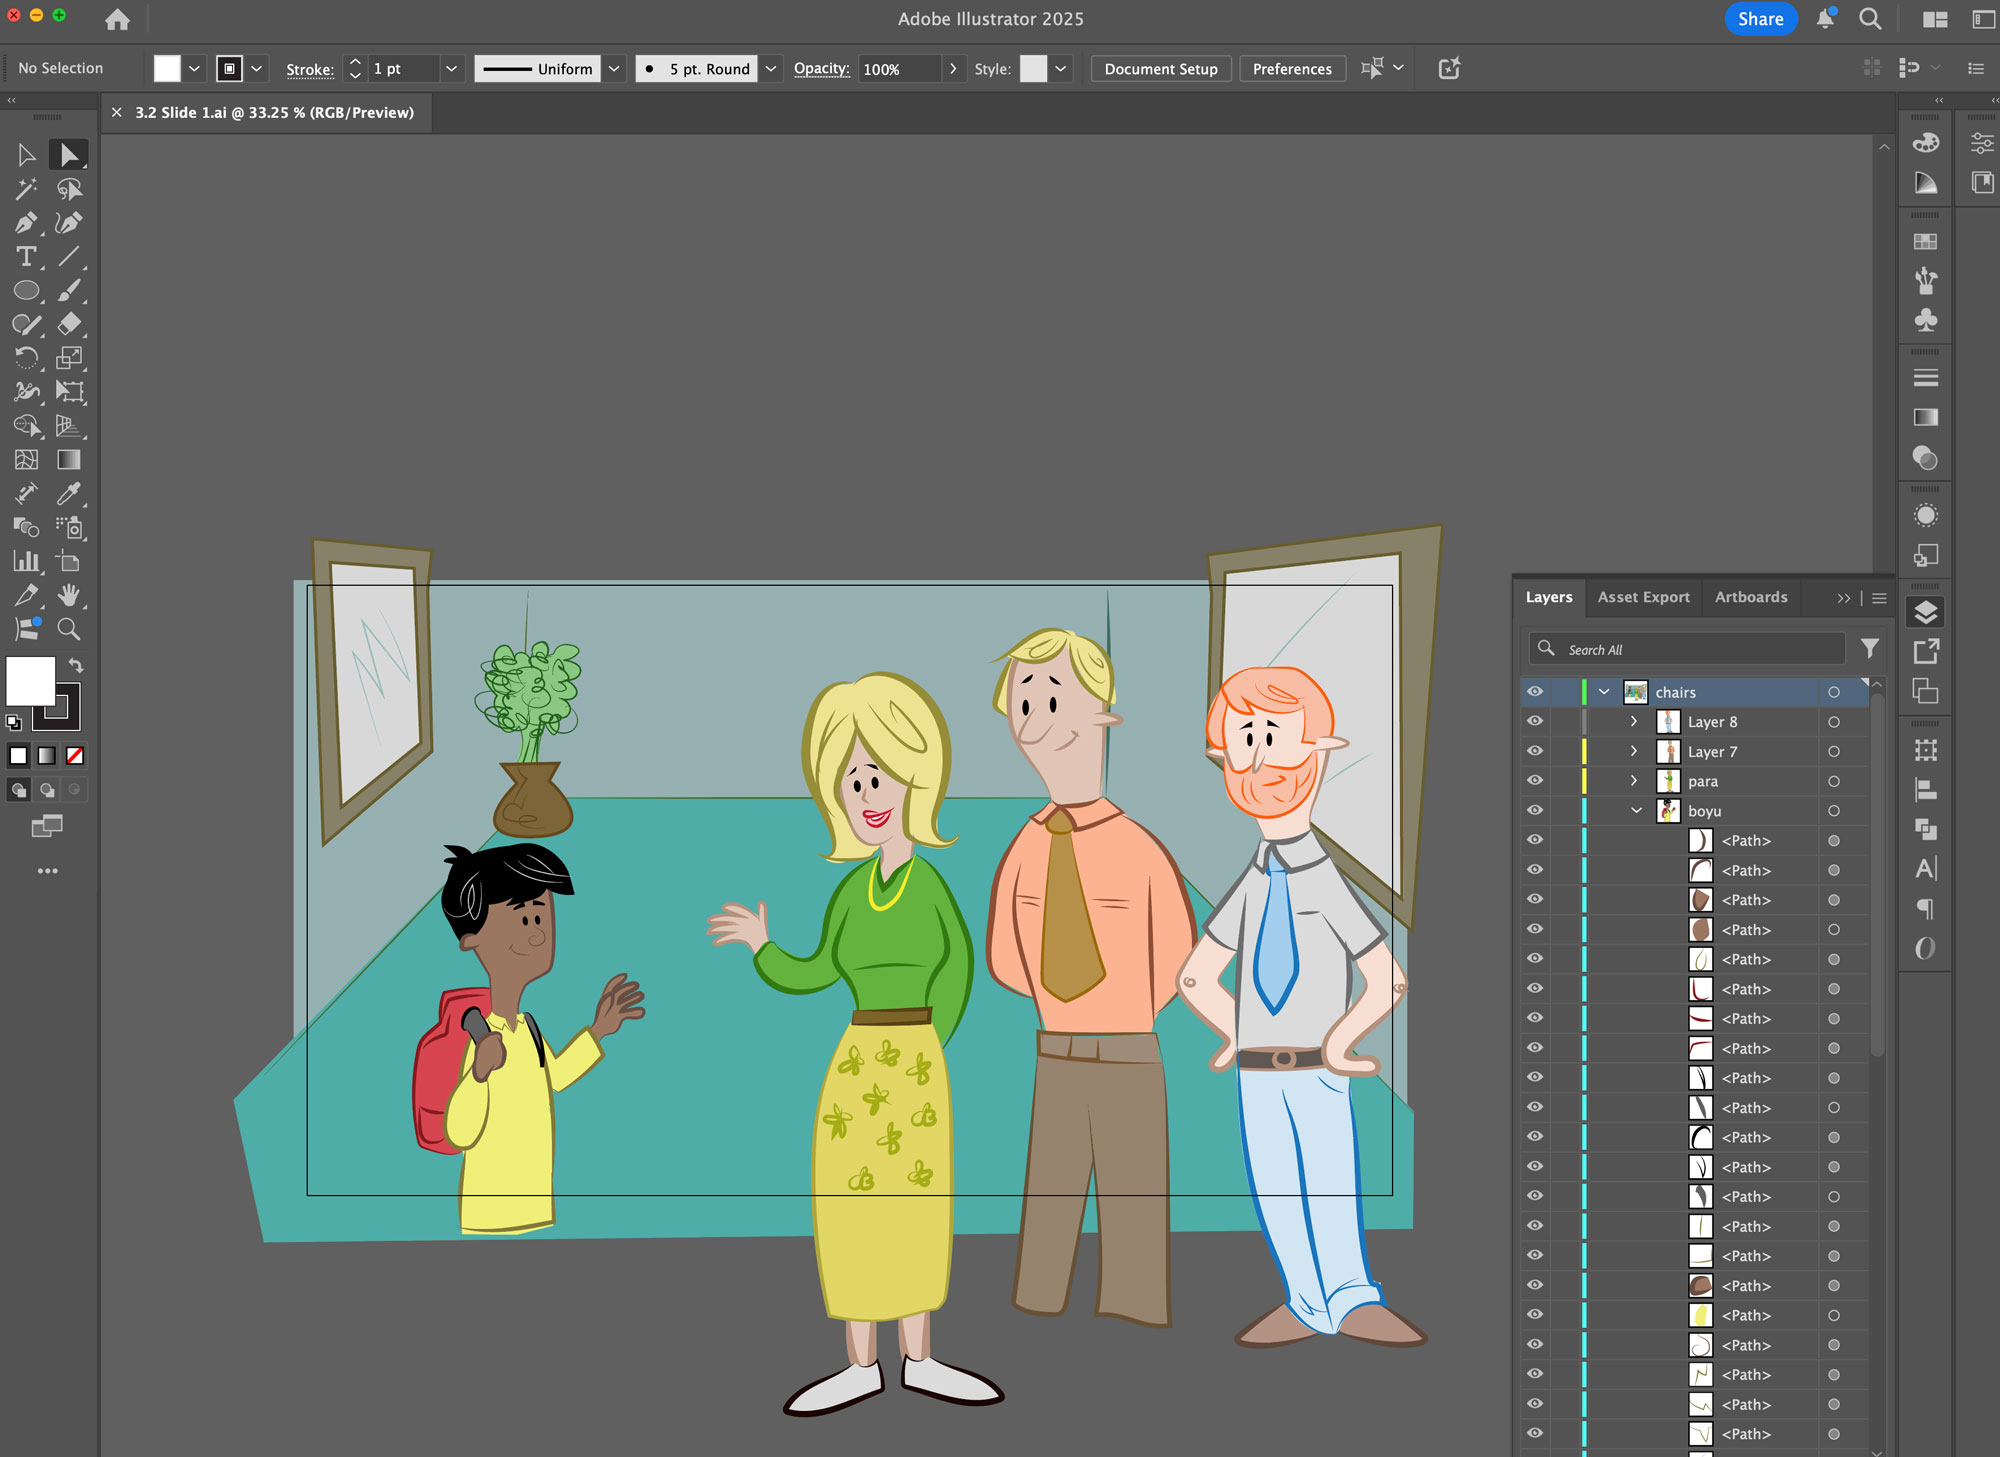Toggle visibility of the para layer
This screenshot has width=2000, height=1457.
(x=1535, y=780)
